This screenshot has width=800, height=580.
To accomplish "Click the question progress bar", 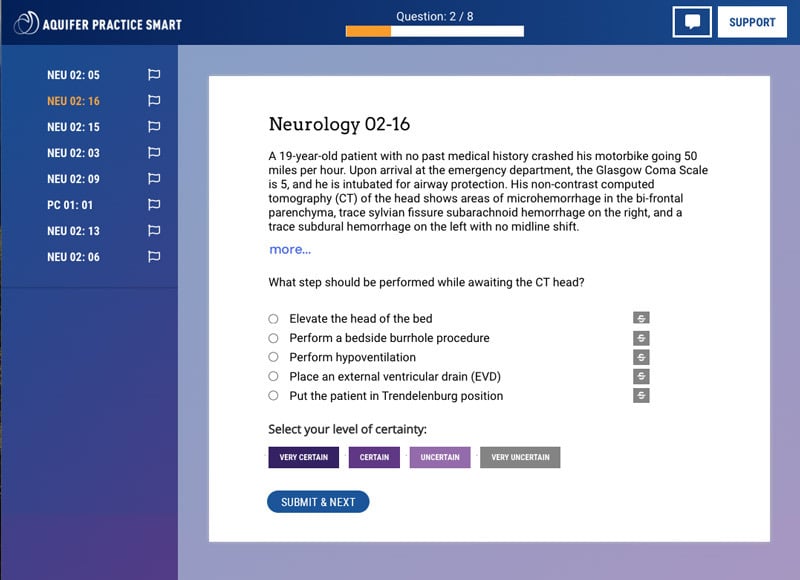I will [x=434, y=32].
